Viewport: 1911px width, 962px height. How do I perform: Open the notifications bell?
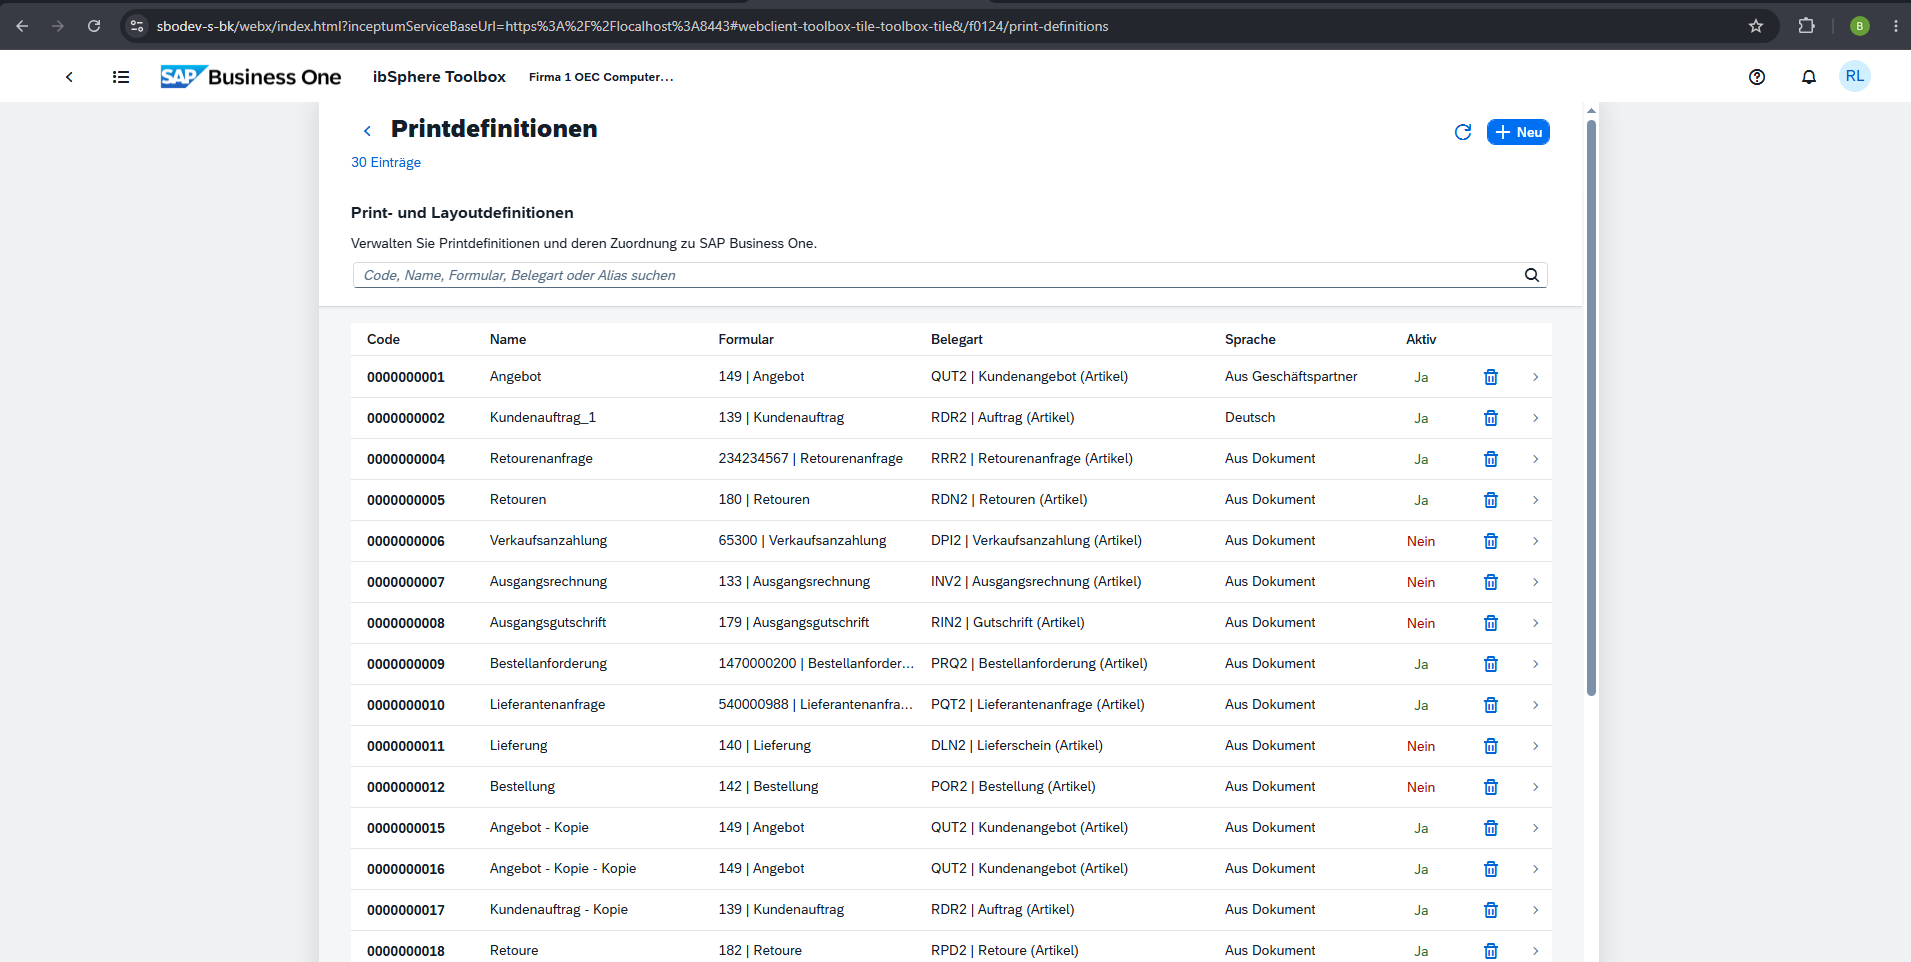click(x=1808, y=77)
